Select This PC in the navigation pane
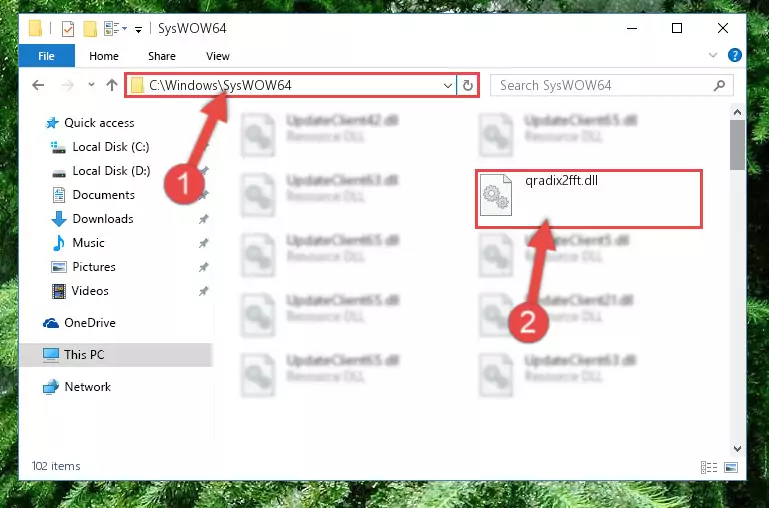Screen dimensions: 769x508 (x=116, y=355)
